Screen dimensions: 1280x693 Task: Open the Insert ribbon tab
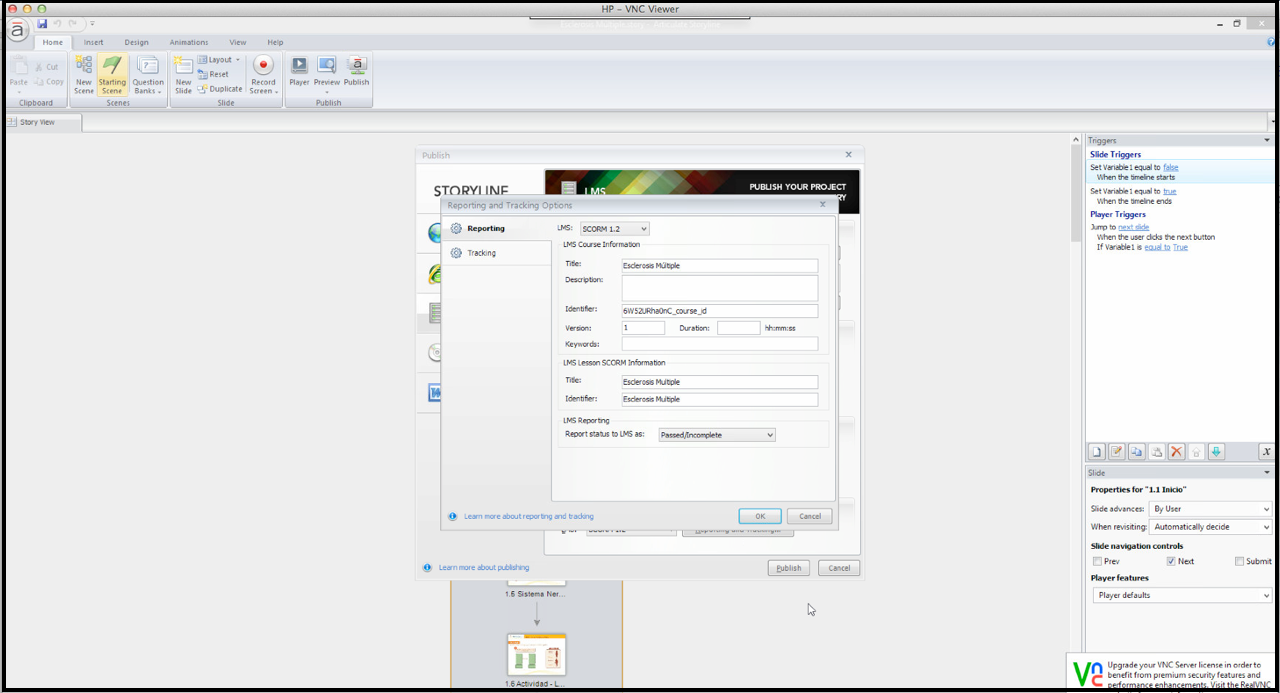pyautogui.click(x=93, y=42)
